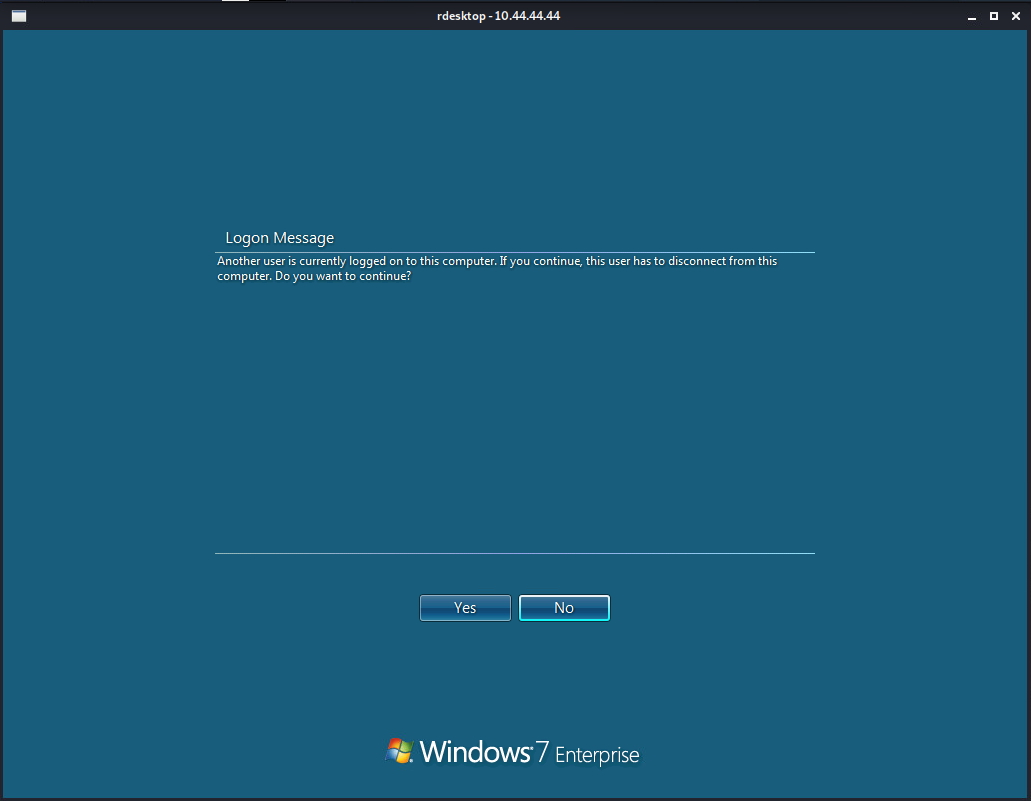This screenshot has width=1031, height=801.
Task: Maximize the rdesktop window
Action: pyautogui.click(x=994, y=16)
